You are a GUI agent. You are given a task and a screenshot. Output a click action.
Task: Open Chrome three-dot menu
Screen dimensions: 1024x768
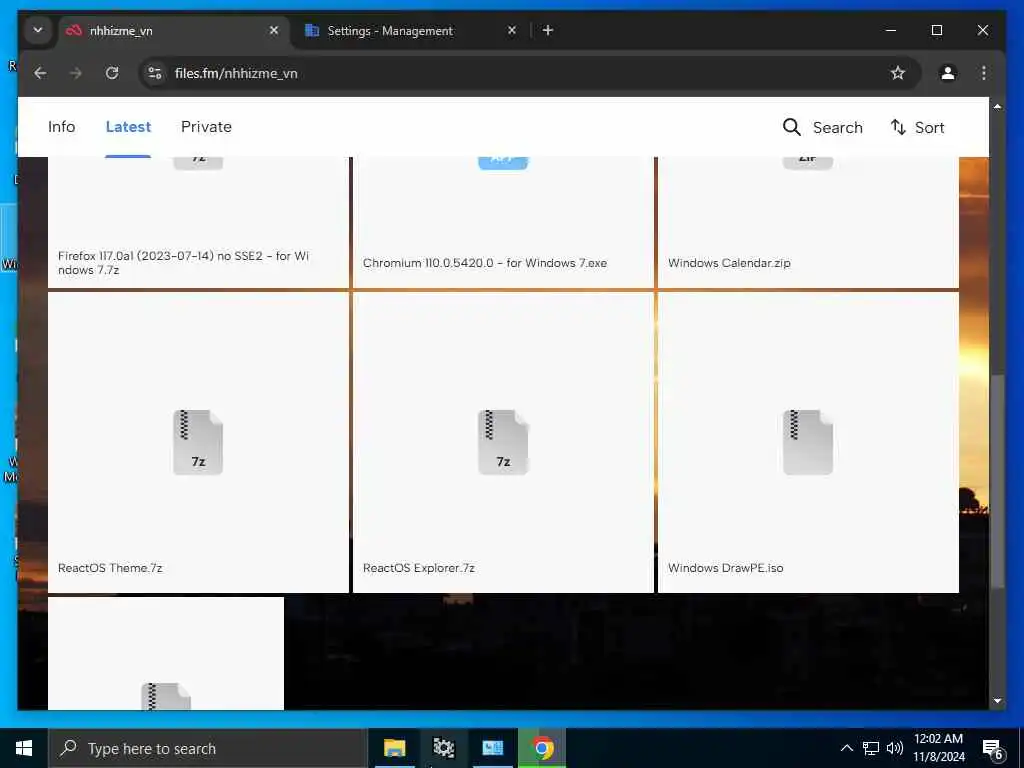[x=984, y=73]
